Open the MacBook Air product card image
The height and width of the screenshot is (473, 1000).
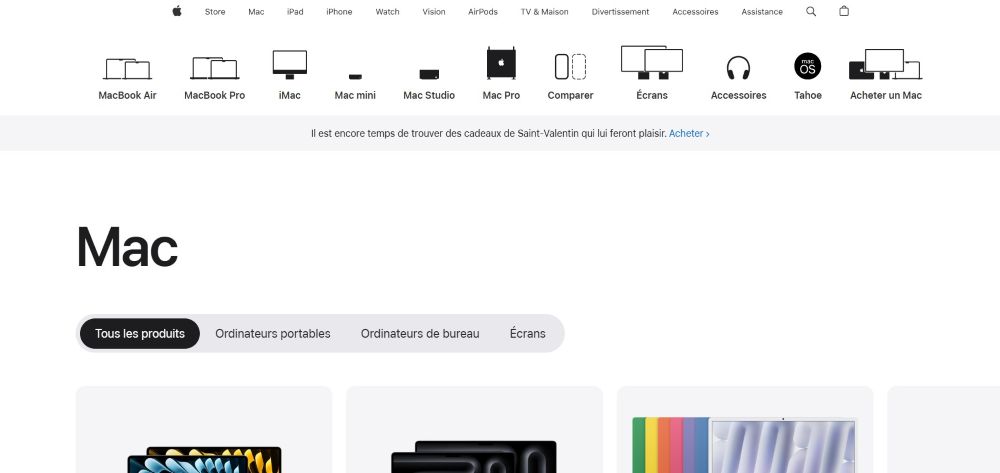204,459
